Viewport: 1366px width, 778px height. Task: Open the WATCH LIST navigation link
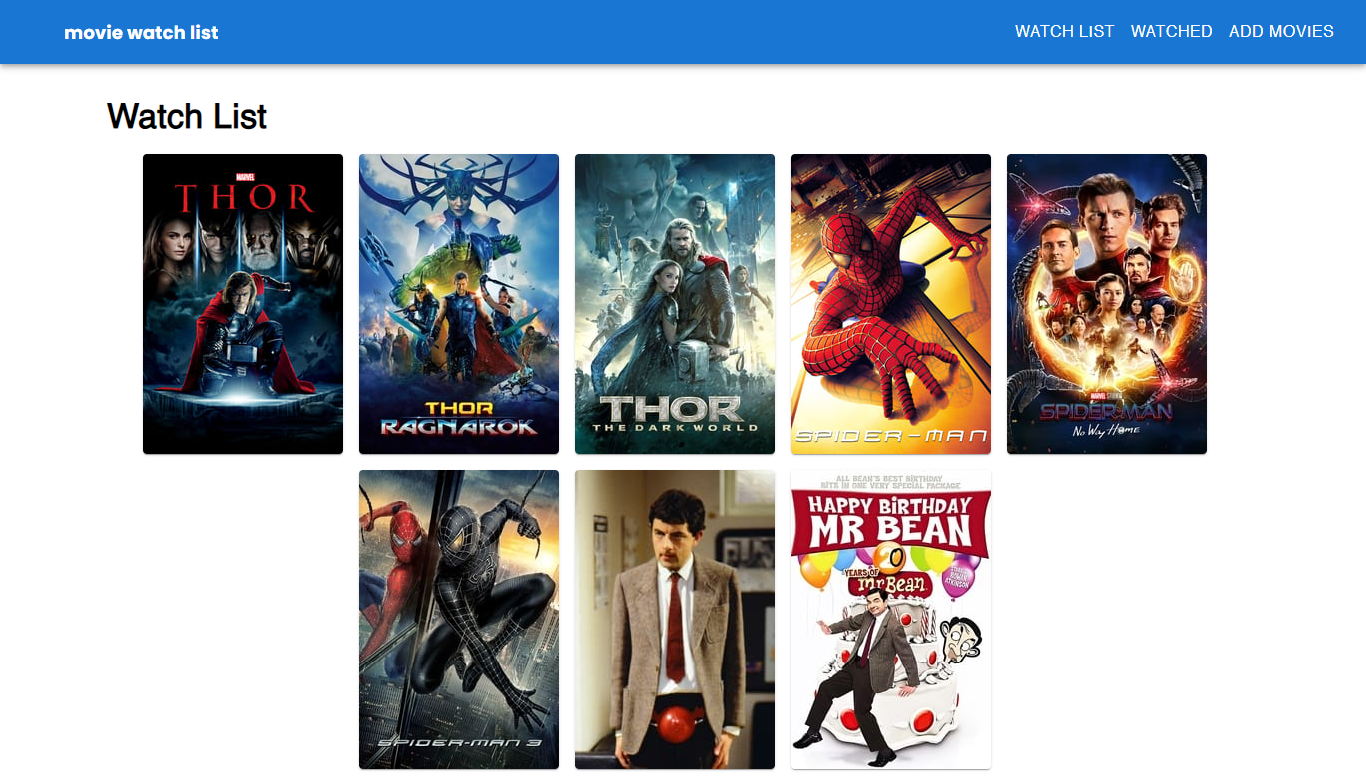click(1064, 31)
